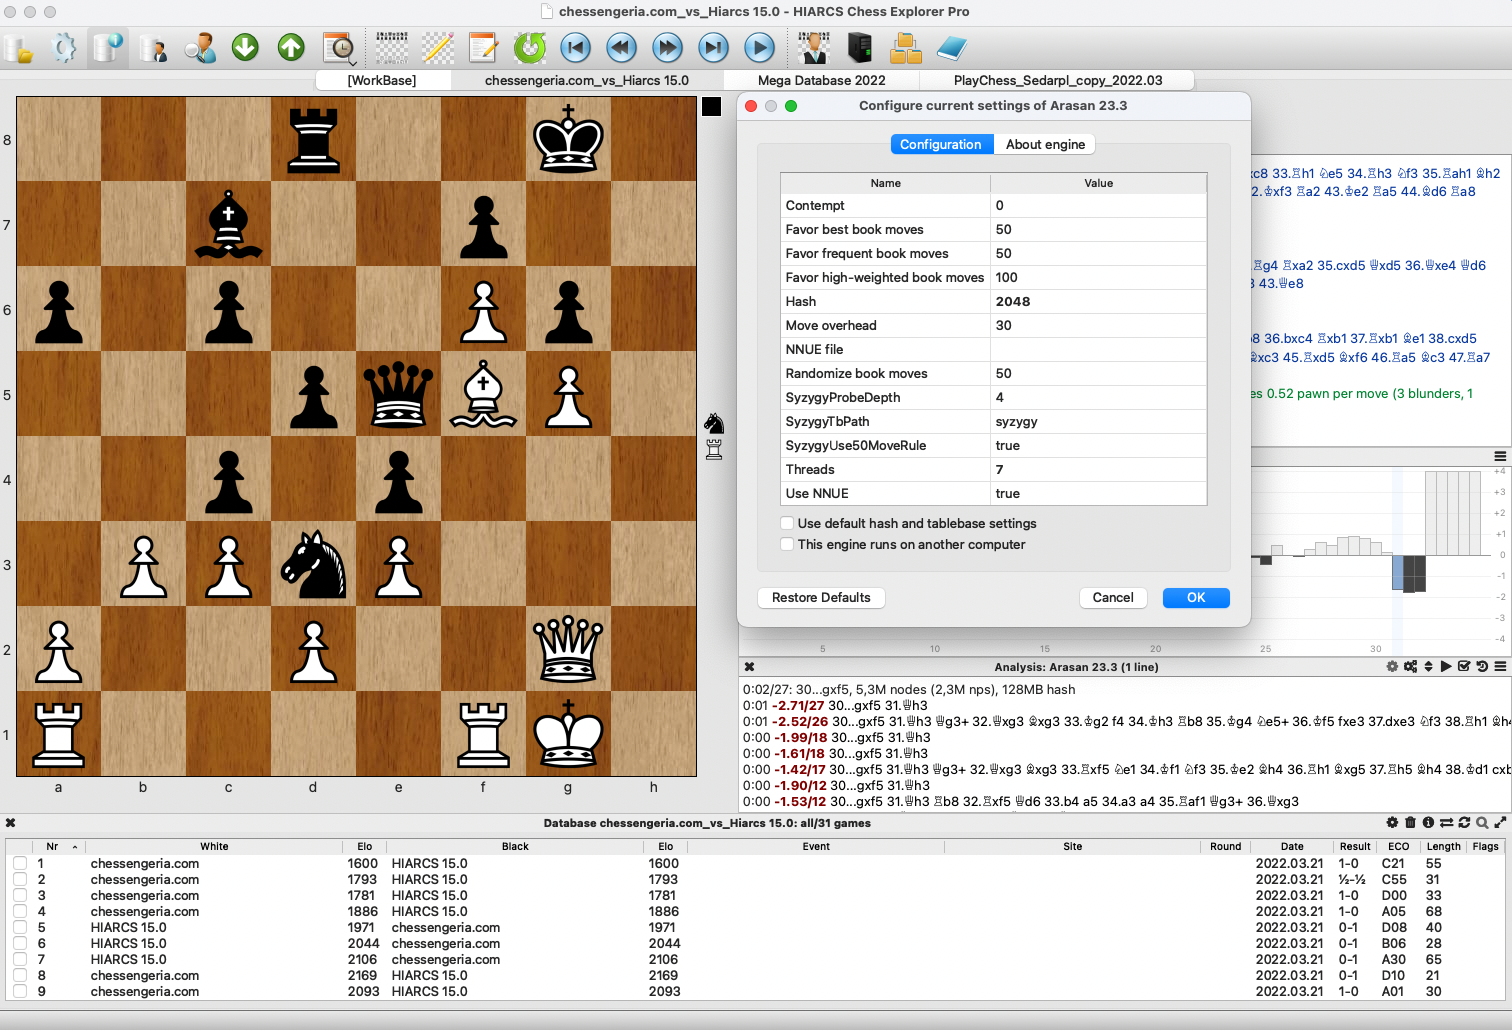Viewport: 1512px width, 1030px height.
Task: Tick checkbox for game number 3
Action: pyautogui.click(x=20, y=895)
